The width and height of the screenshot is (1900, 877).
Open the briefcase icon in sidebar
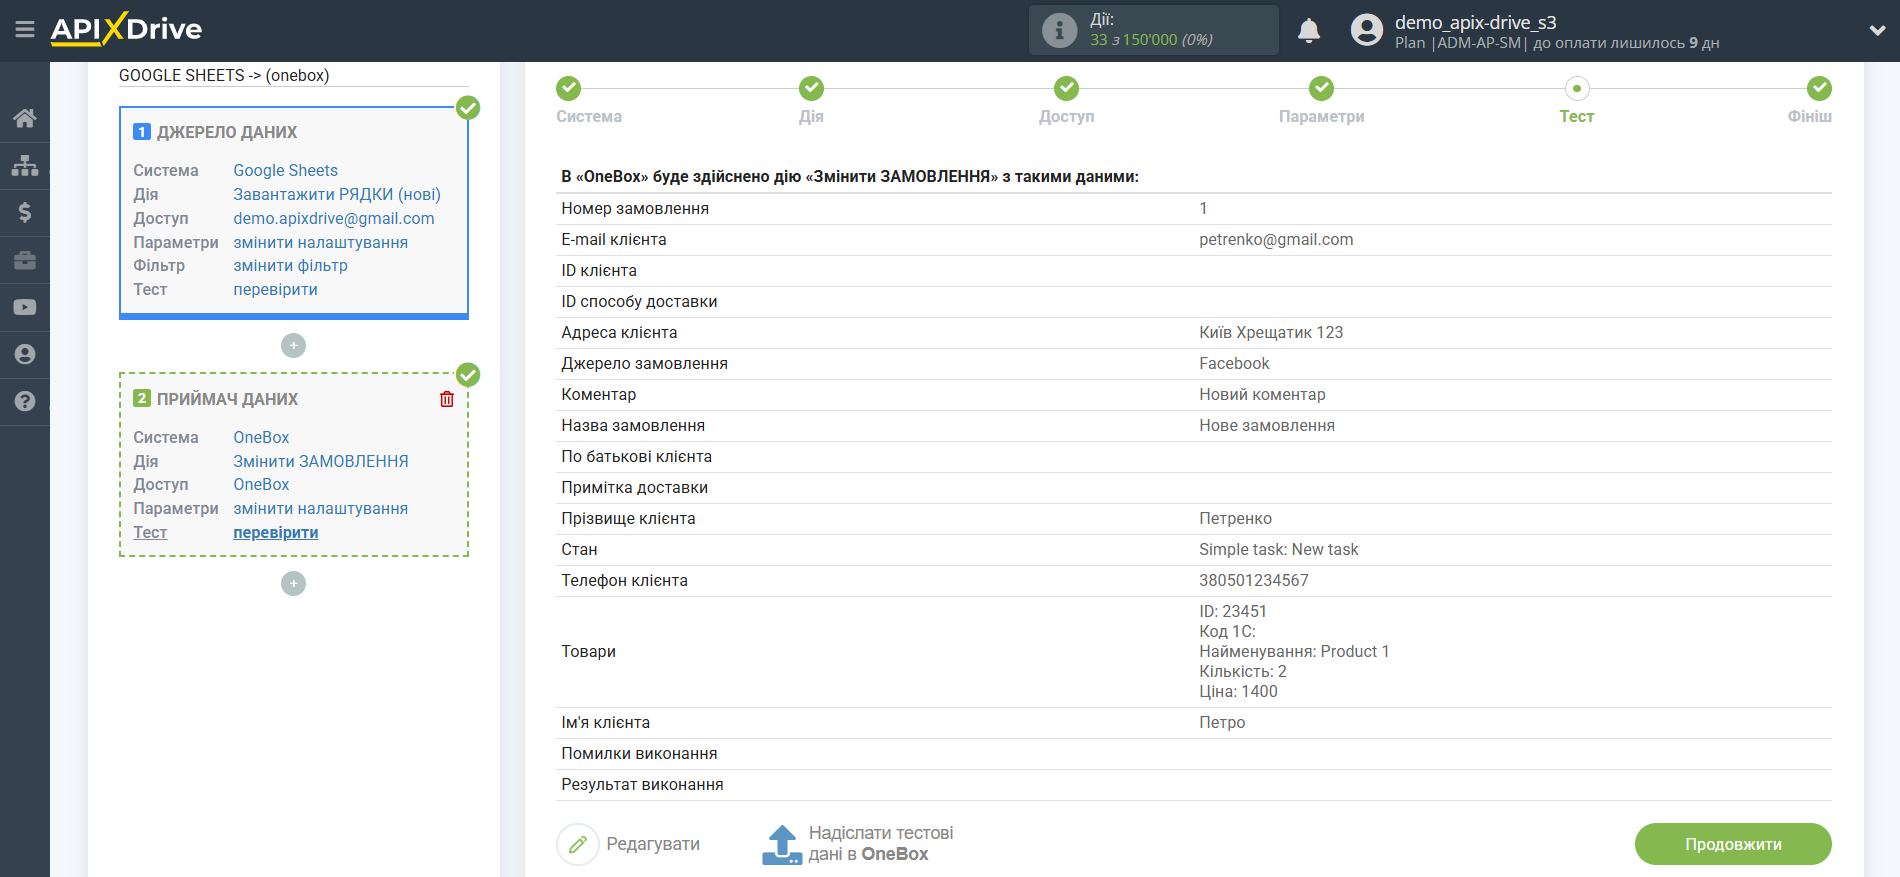pos(25,260)
